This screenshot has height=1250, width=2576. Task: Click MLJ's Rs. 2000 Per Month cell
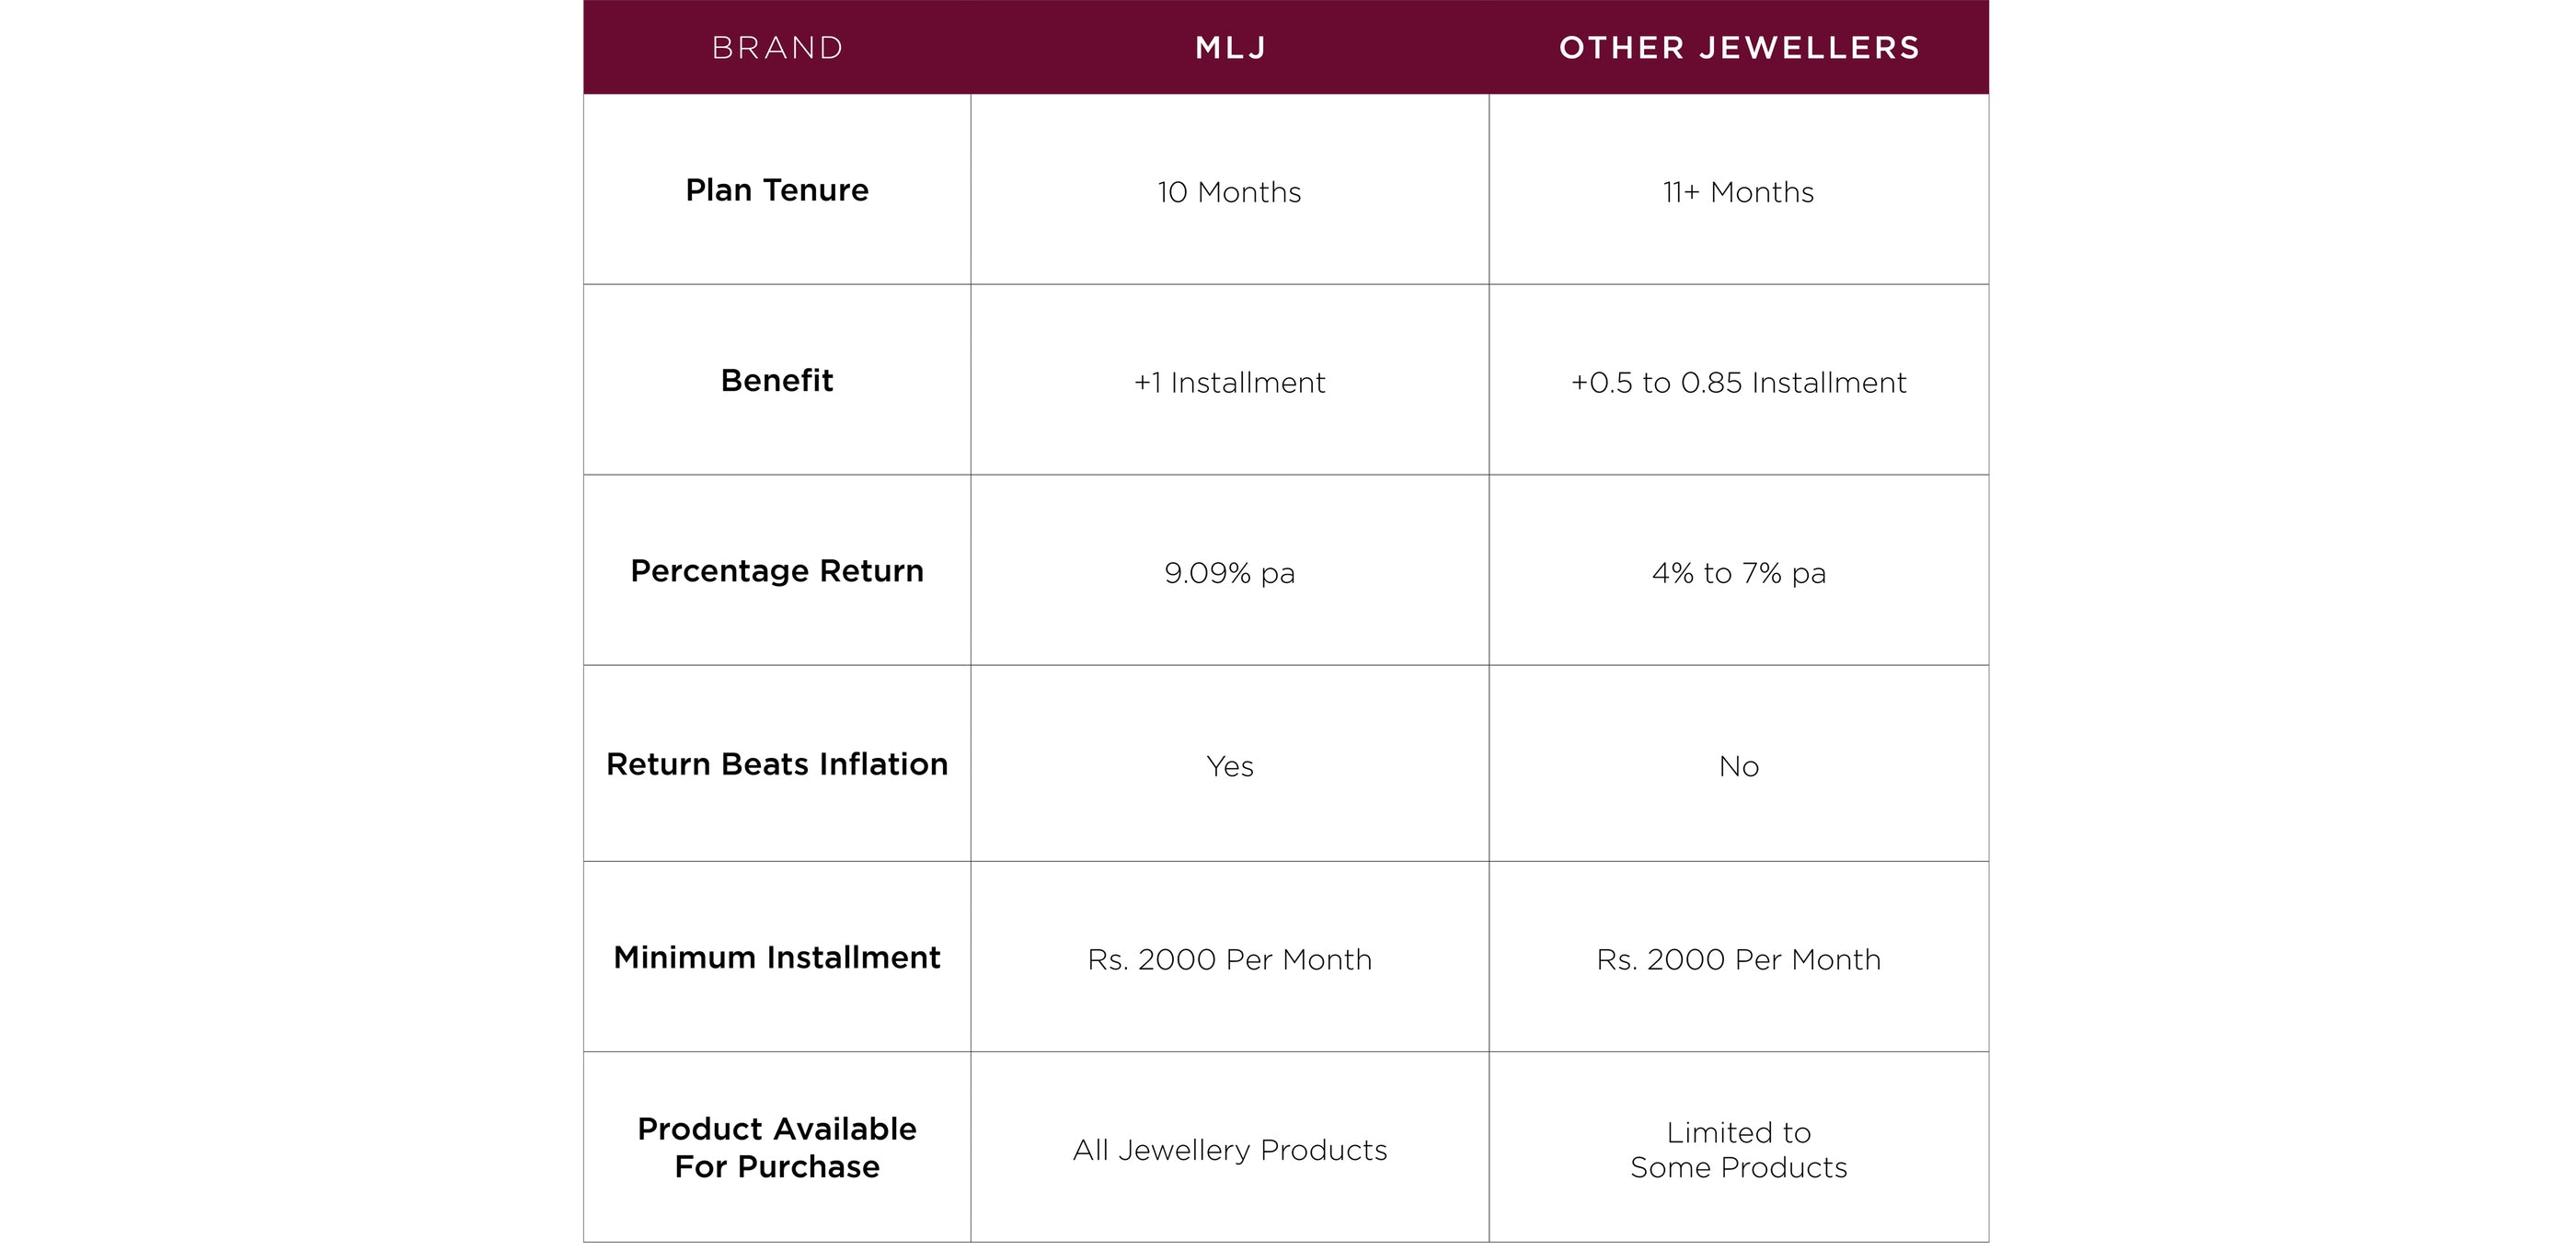pos(1229,959)
